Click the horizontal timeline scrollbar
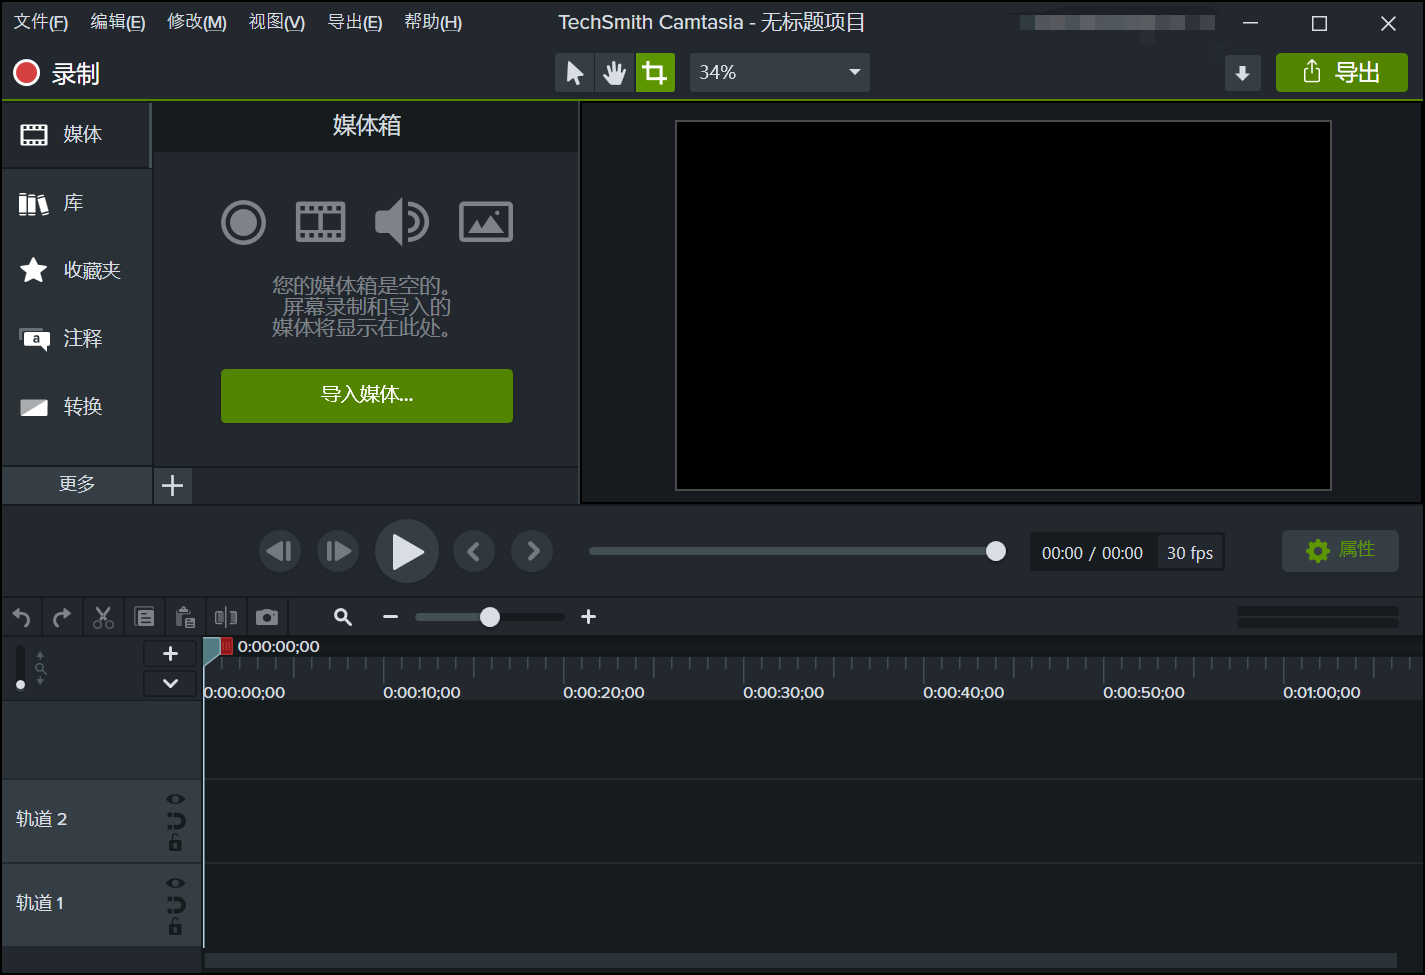The width and height of the screenshot is (1425, 975). click(x=800, y=961)
